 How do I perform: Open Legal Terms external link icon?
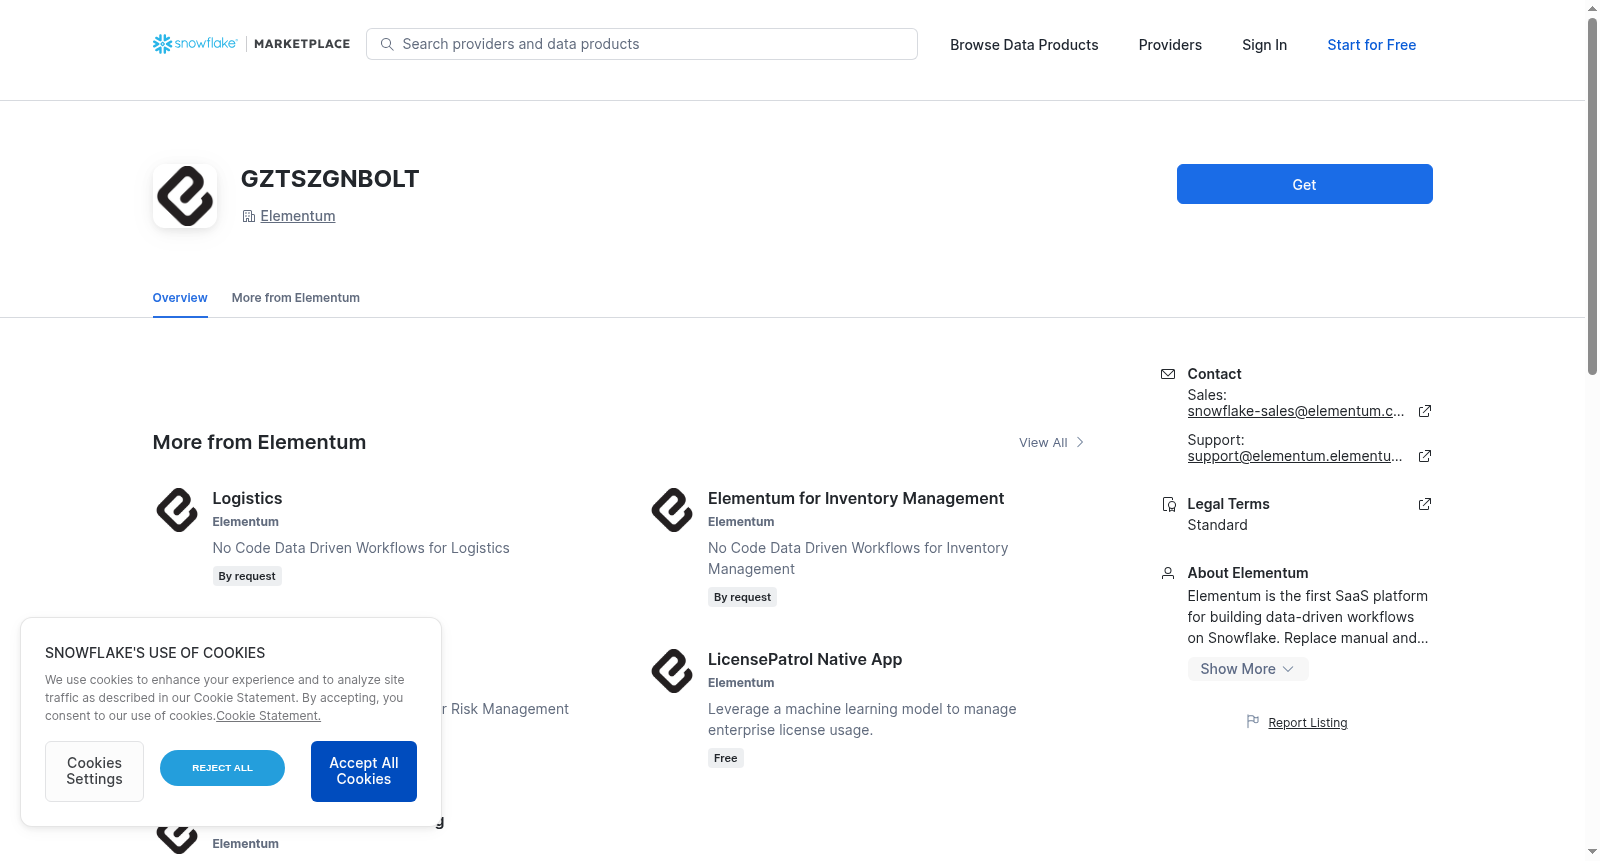[1425, 504]
